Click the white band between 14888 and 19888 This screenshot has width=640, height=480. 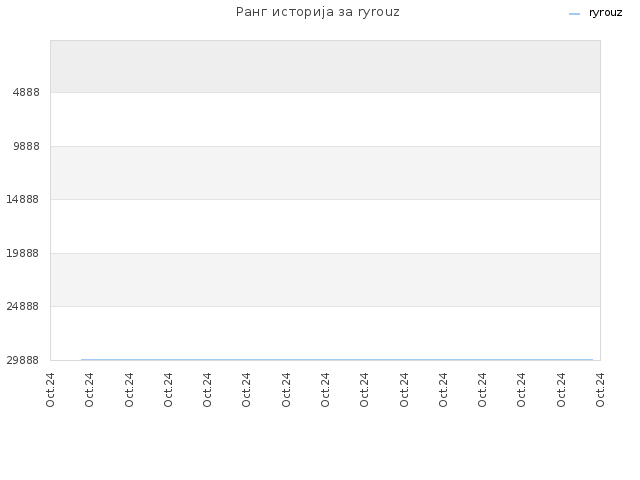click(x=325, y=226)
